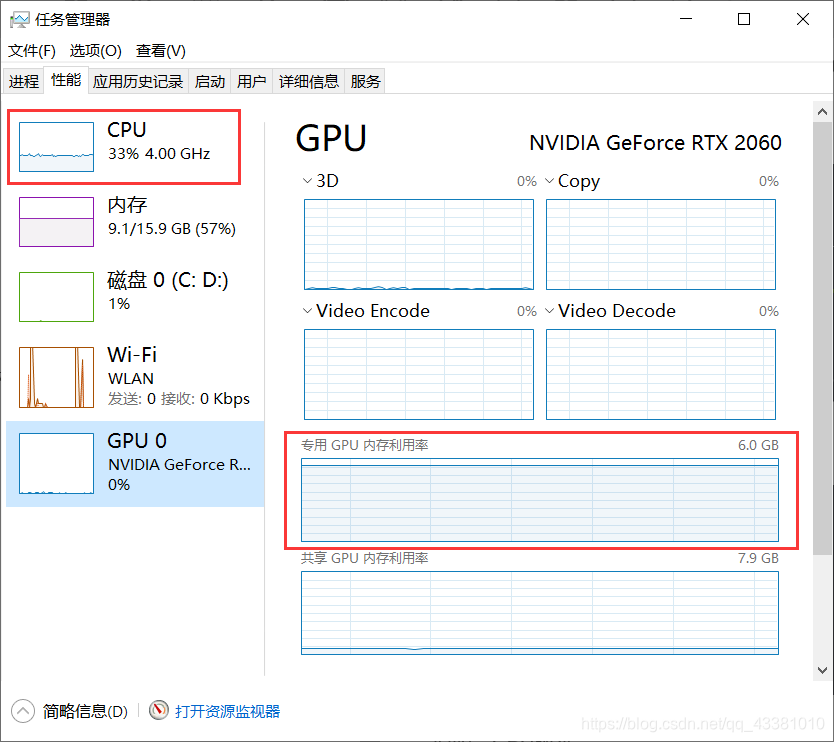Image resolution: width=834 pixels, height=742 pixels.
Task: Open the 查看 menu
Action: coord(160,51)
